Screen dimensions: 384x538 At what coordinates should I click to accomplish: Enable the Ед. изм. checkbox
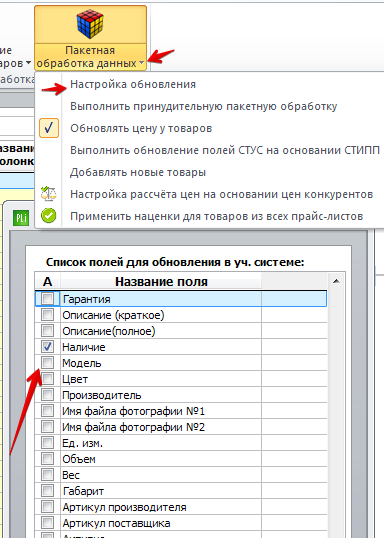47,443
